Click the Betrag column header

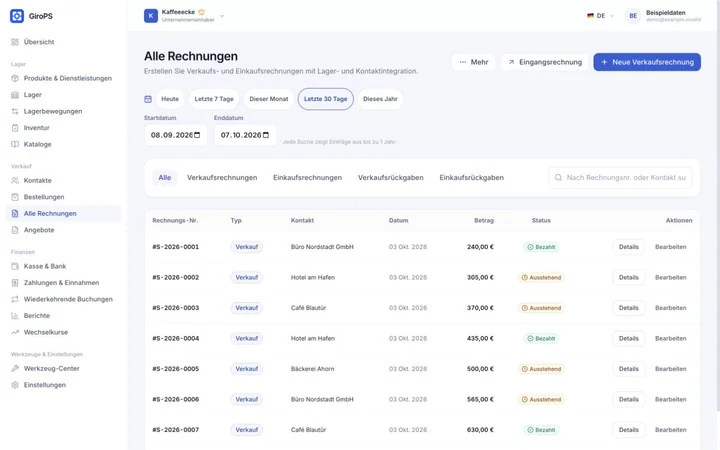pyautogui.click(x=484, y=220)
